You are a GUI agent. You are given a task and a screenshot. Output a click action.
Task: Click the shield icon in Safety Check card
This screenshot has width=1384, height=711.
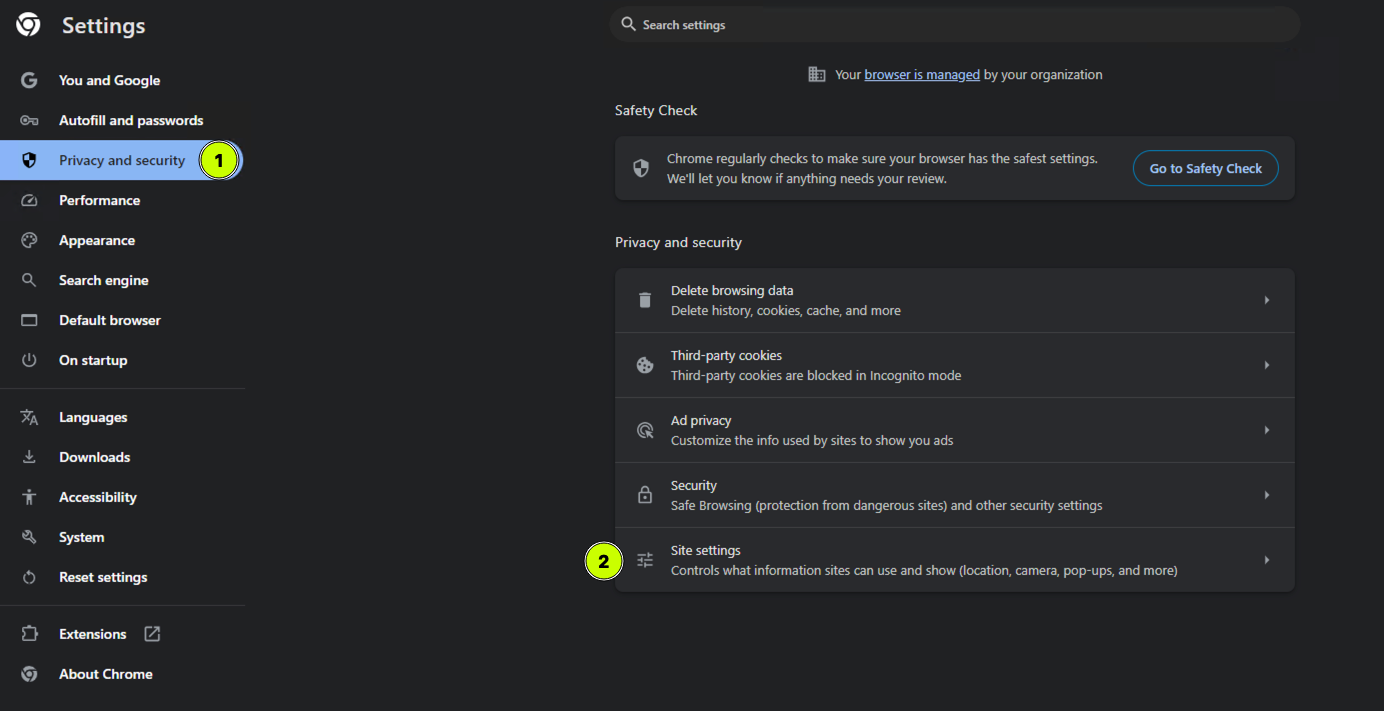pyautogui.click(x=641, y=168)
